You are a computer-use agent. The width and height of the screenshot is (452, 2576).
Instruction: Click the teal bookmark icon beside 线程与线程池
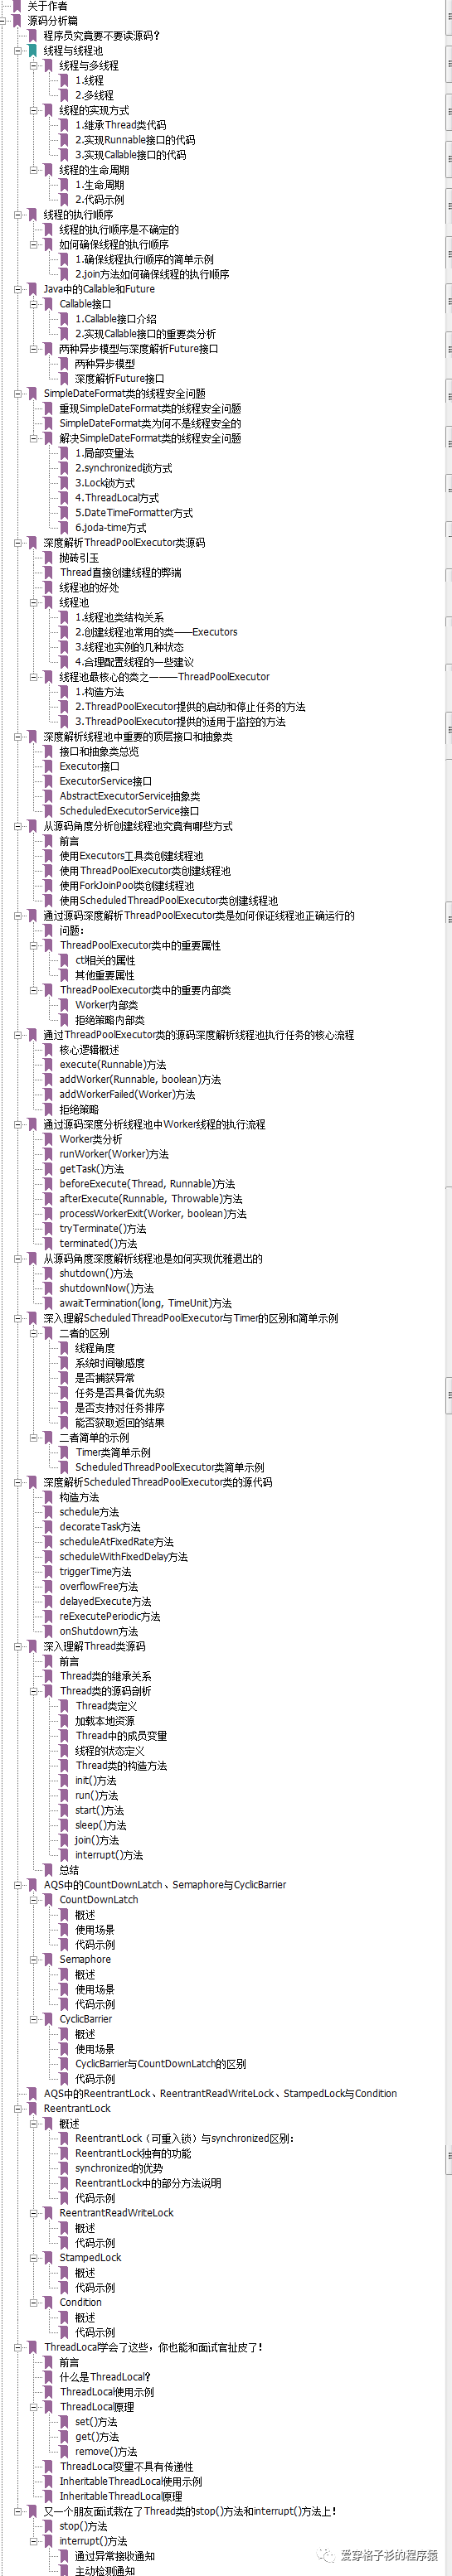(32, 50)
